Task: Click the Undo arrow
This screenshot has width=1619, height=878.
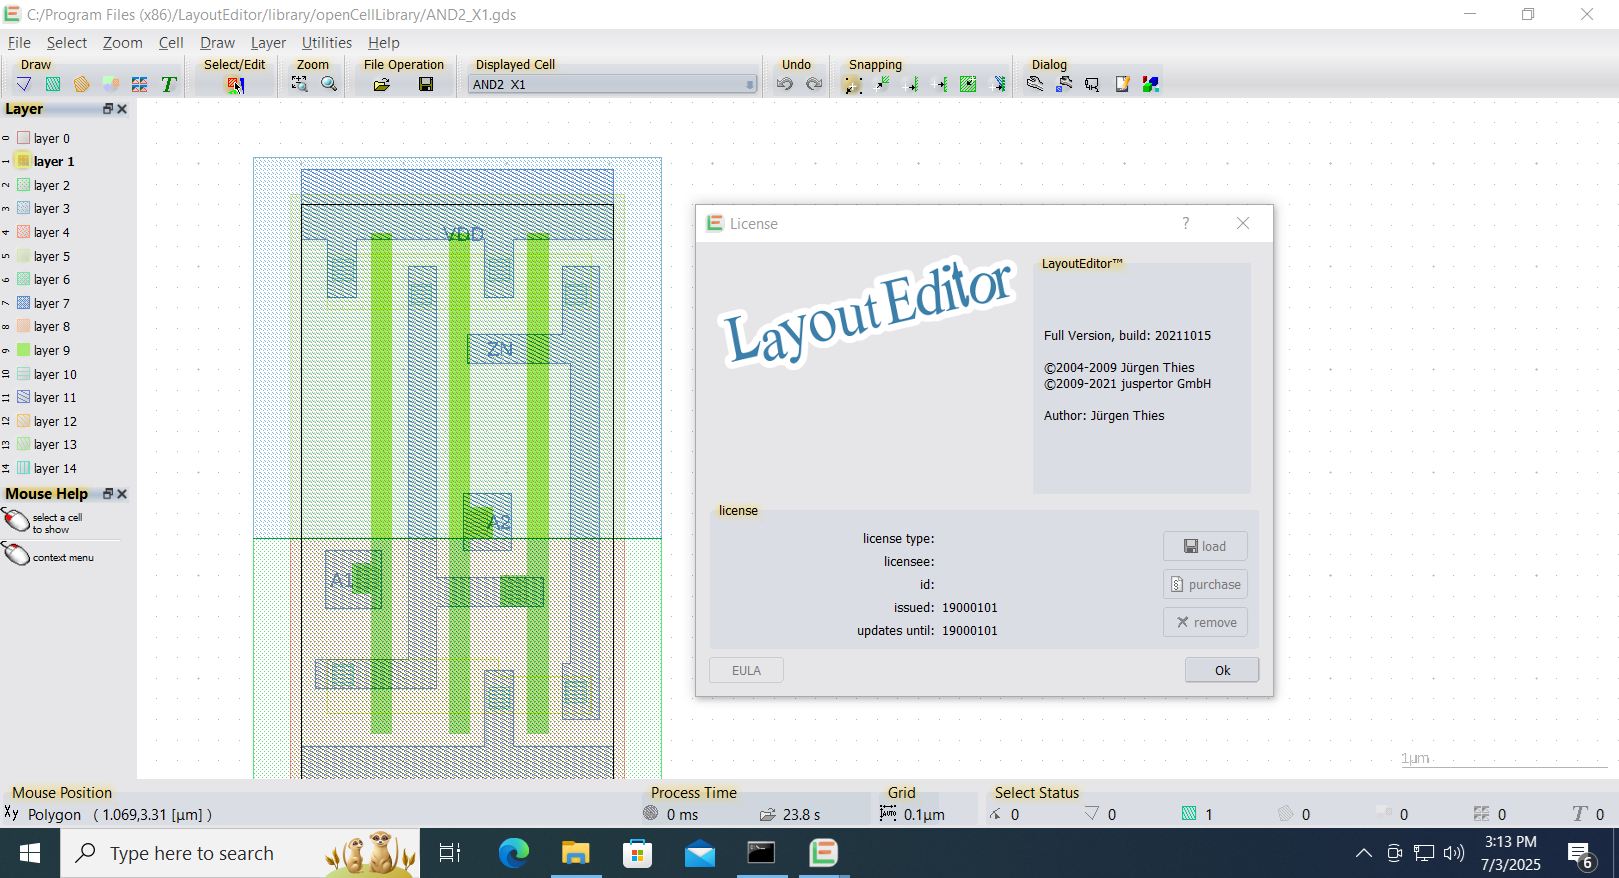Action: [785, 84]
